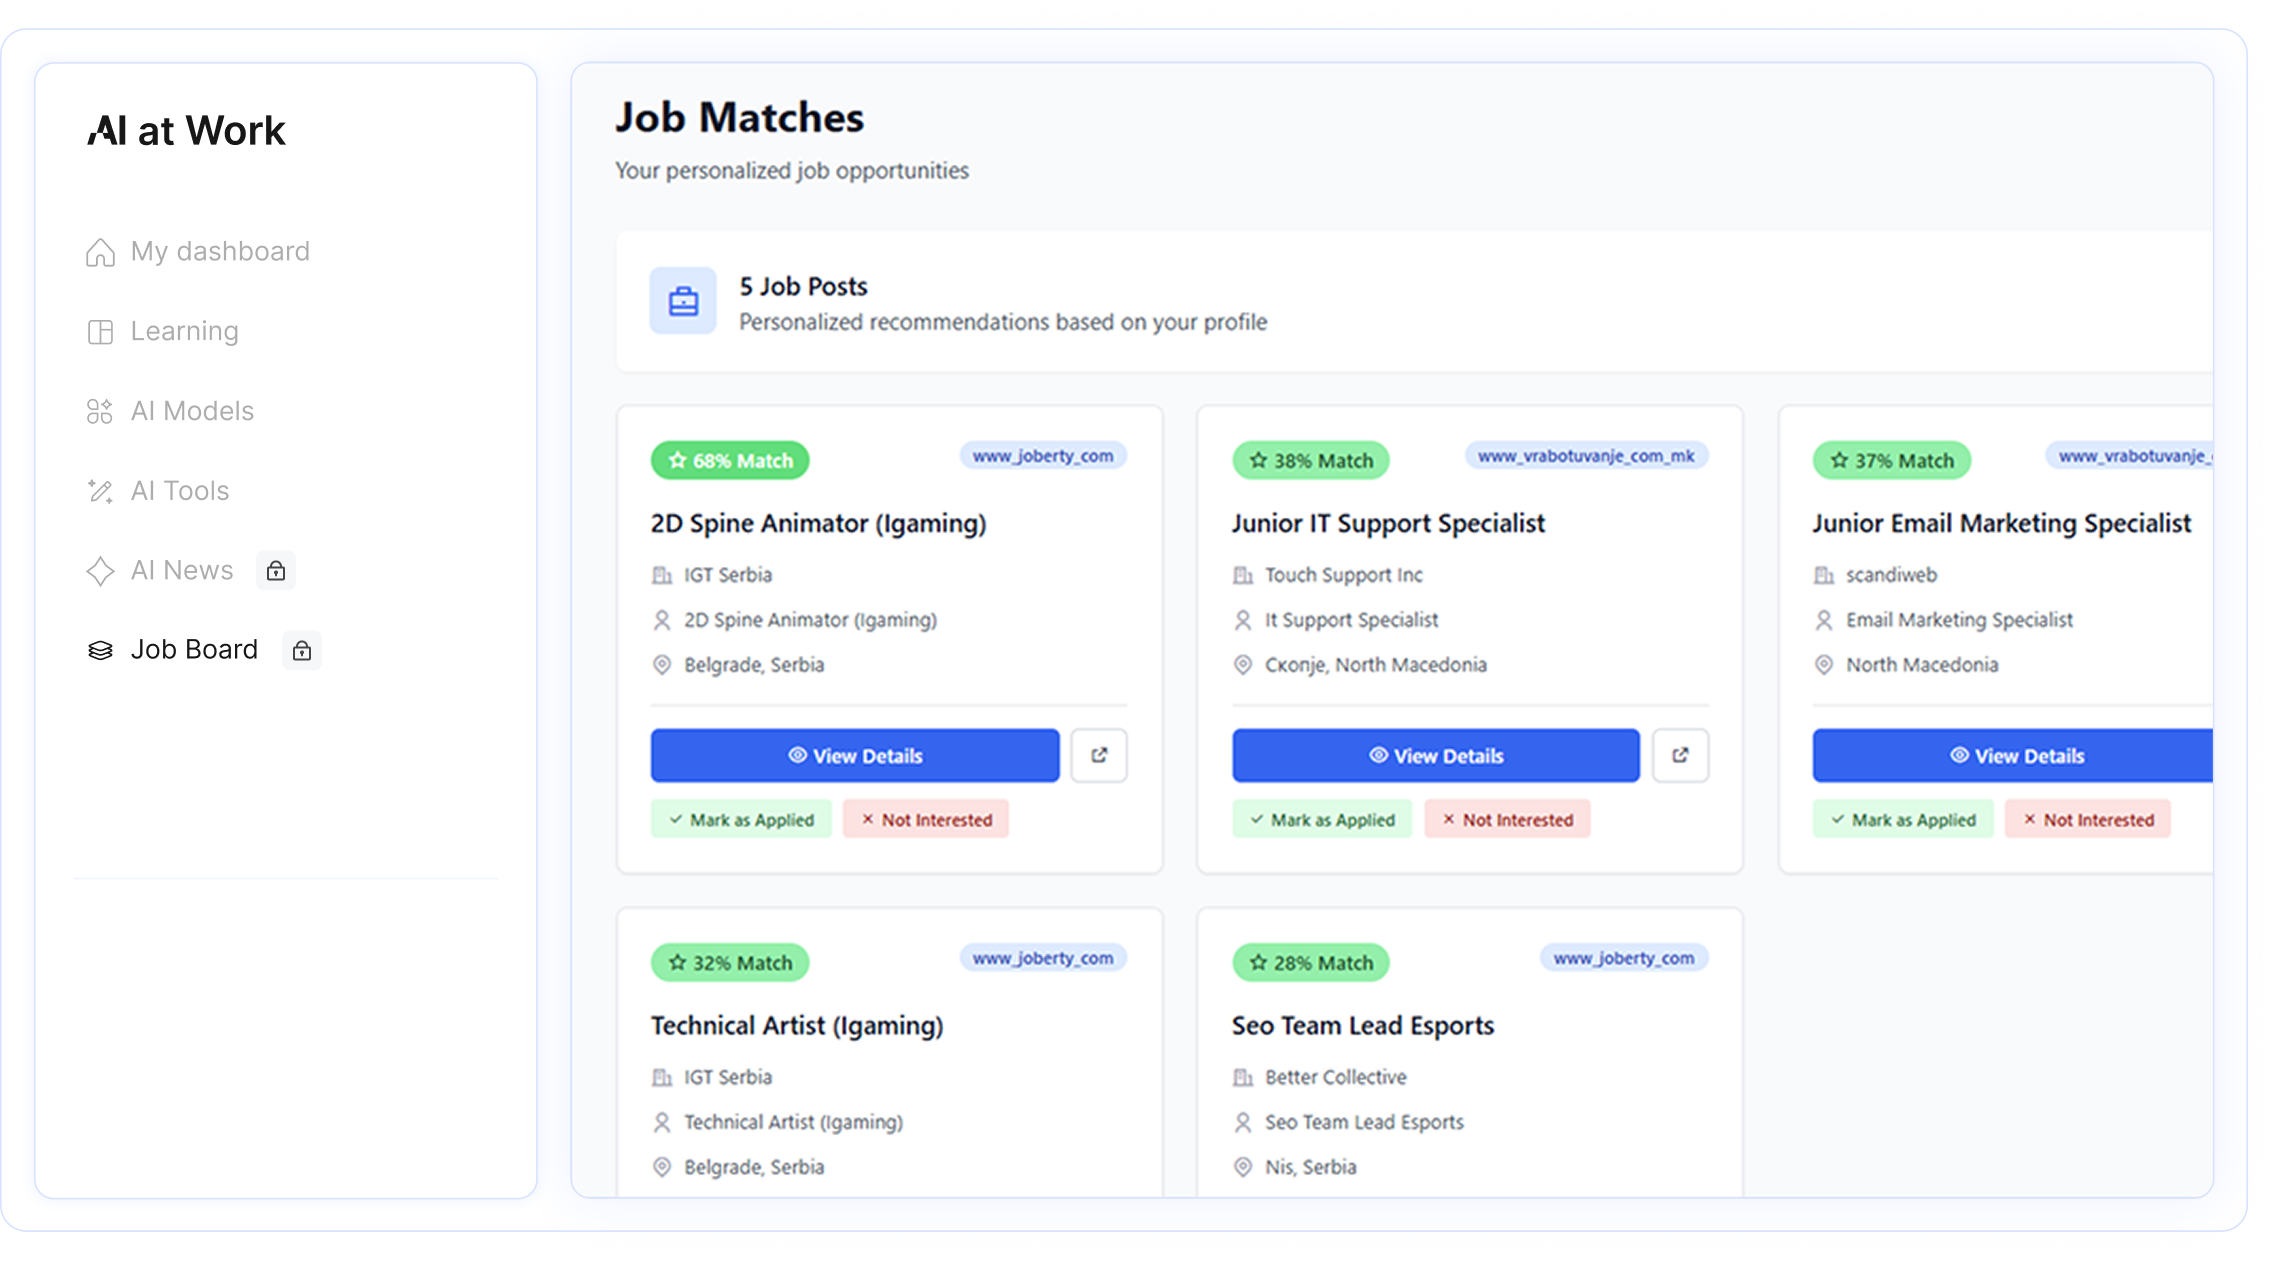Open external link for 2D Spine Animator job
2276x1261 pixels.
[x=1098, y=755]
